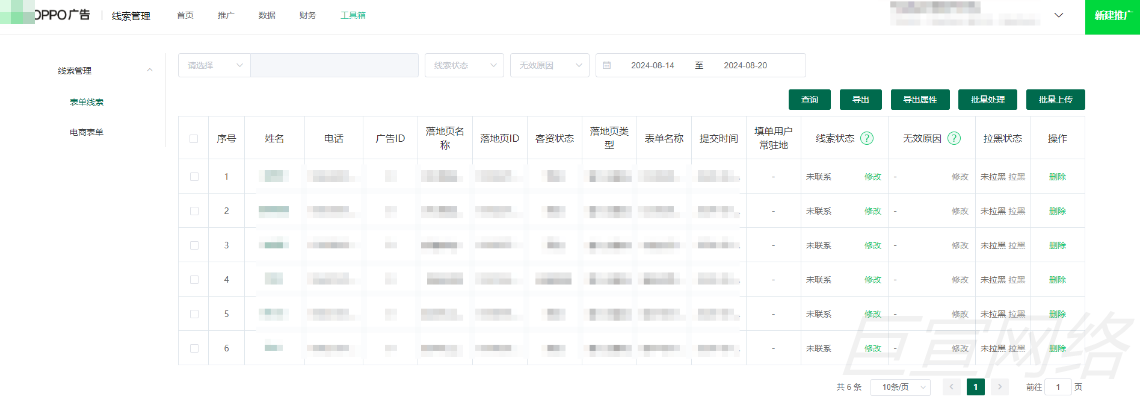Screen dimensions: 1143x399
Task: Click 删除 in row 6
Action: pos(1057,348)
